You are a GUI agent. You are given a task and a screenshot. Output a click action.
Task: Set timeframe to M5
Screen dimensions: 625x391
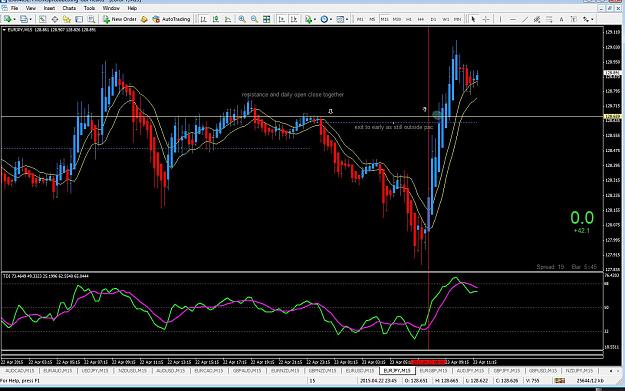click(372, 19)
